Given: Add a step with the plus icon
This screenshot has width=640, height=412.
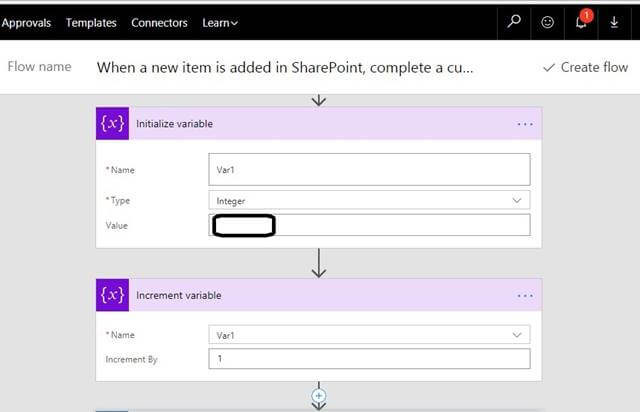Looking at the screenshot, I should (x=319, y=396).
